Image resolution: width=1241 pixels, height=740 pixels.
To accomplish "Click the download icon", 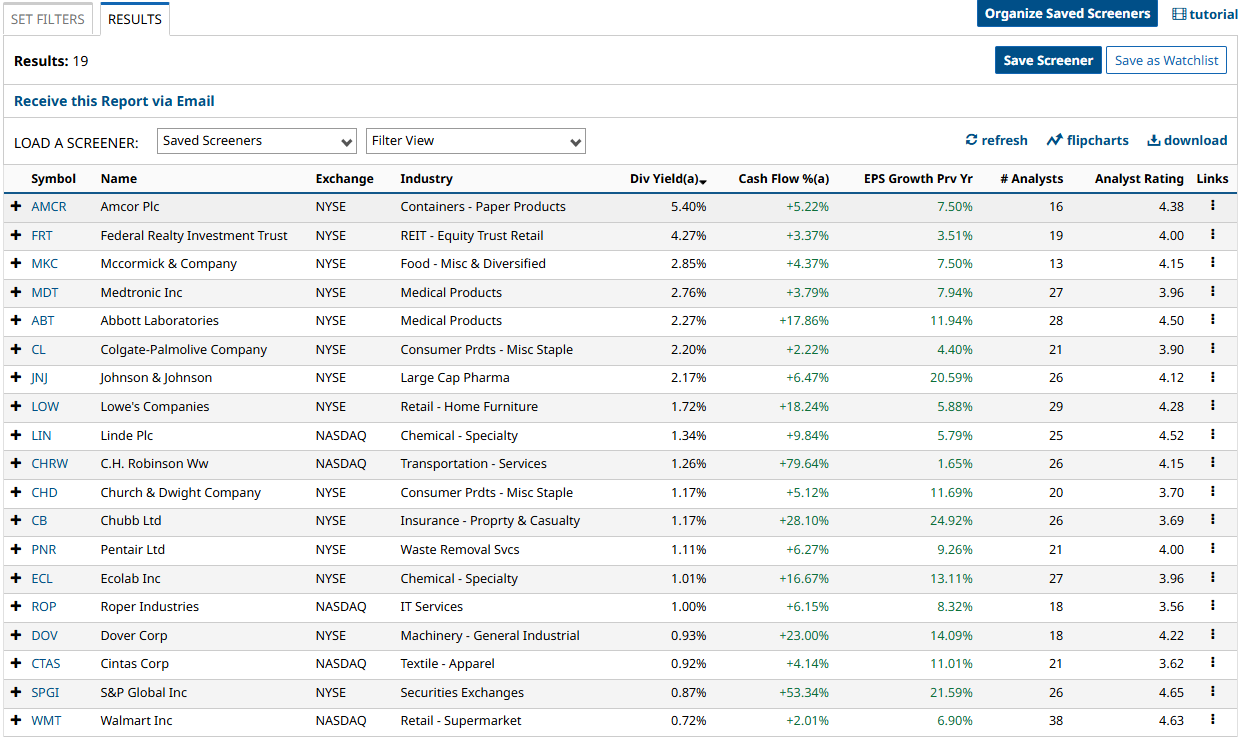I will (x=1154, y=140).
